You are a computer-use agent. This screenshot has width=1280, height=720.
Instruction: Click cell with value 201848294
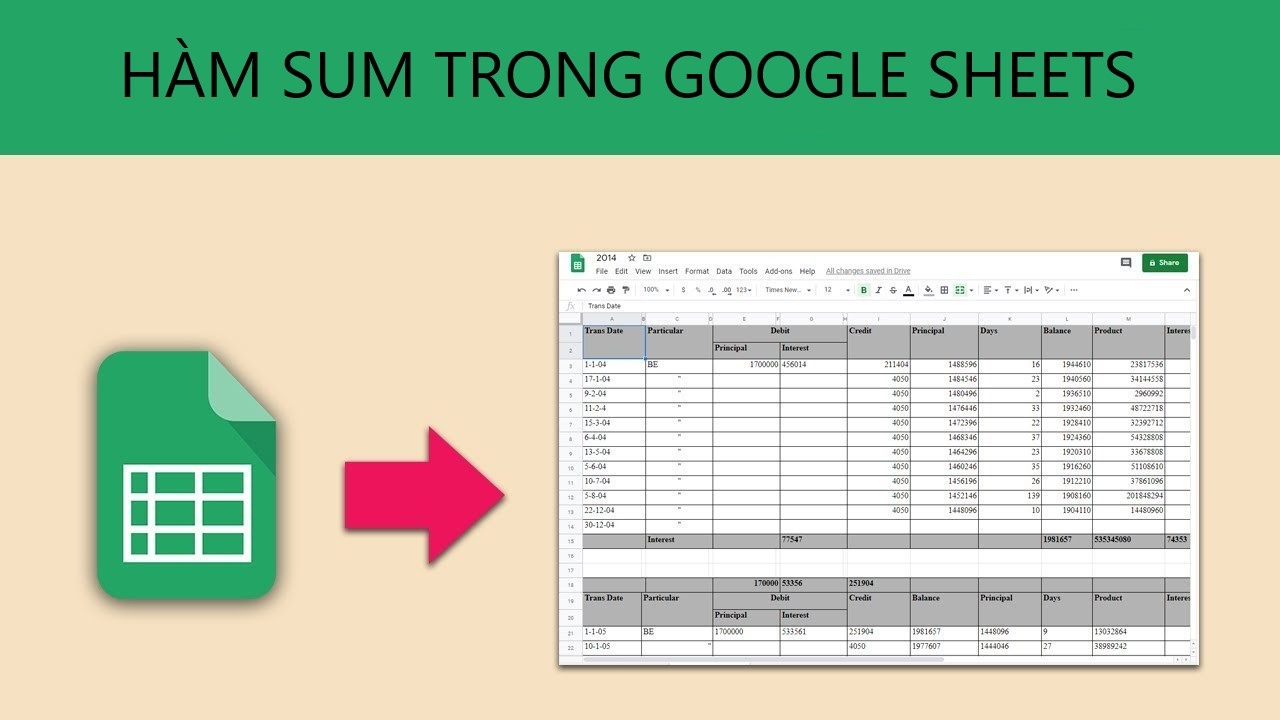click(1128, 496)
